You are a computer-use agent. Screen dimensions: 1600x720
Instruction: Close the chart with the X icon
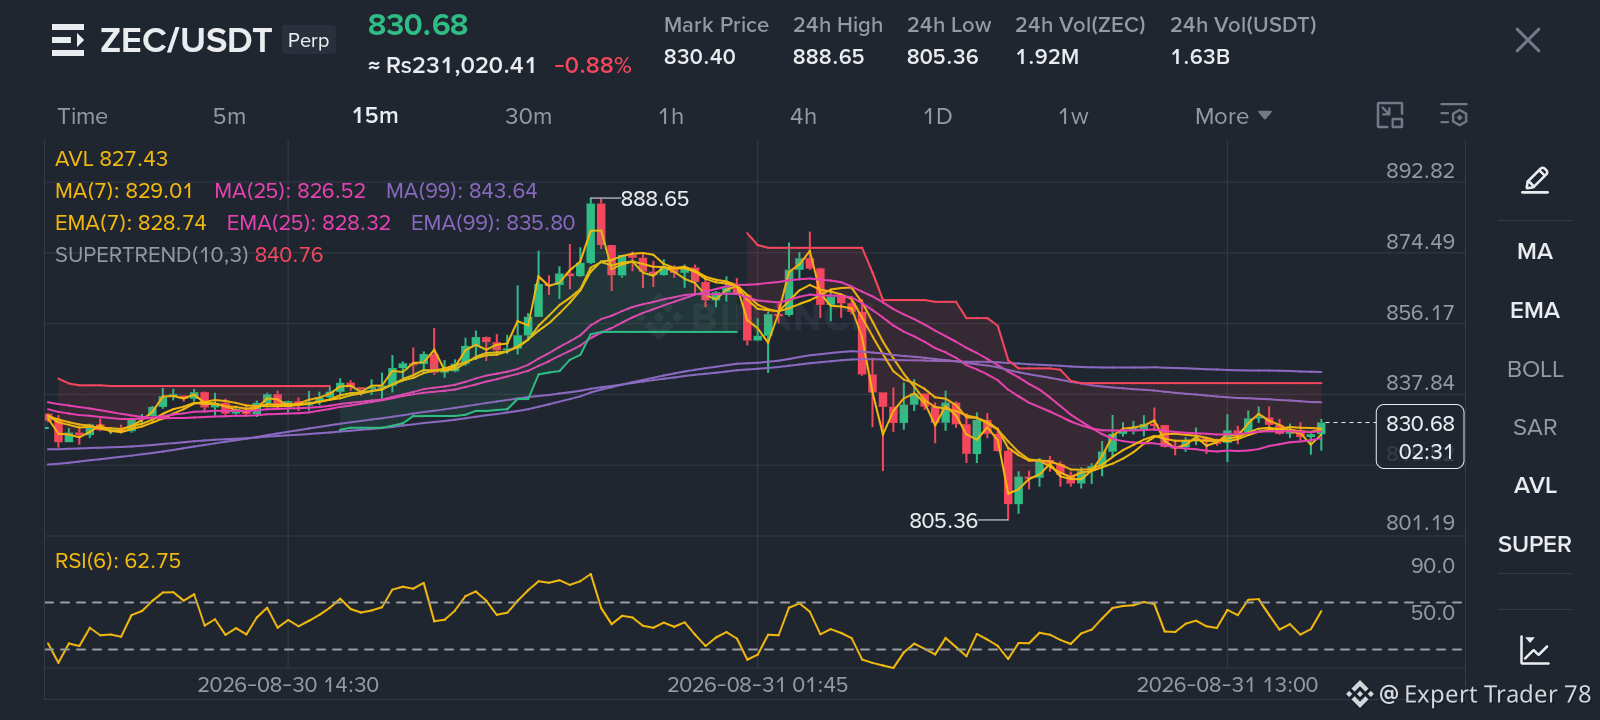tap(1528, 40)
